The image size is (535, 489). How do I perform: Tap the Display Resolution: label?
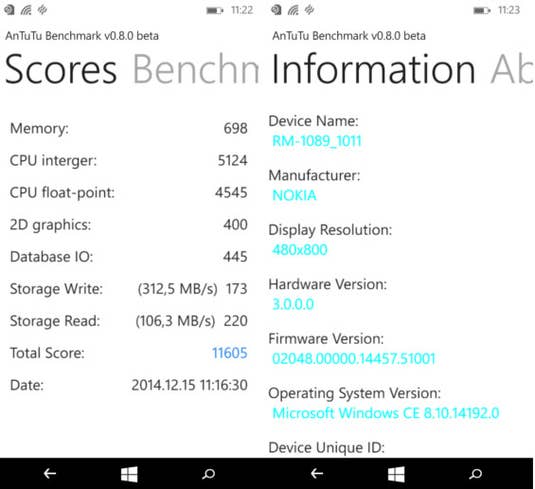(330, 230)
